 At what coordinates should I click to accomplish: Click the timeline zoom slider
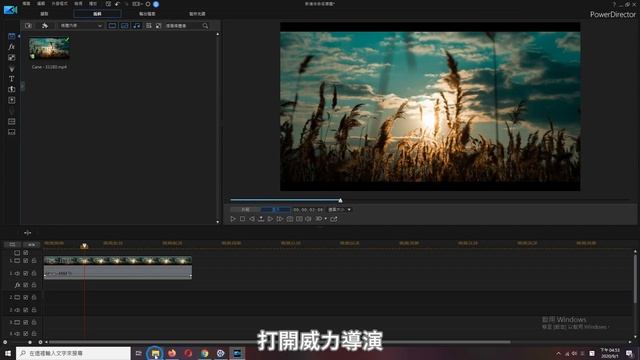(30, 342)
